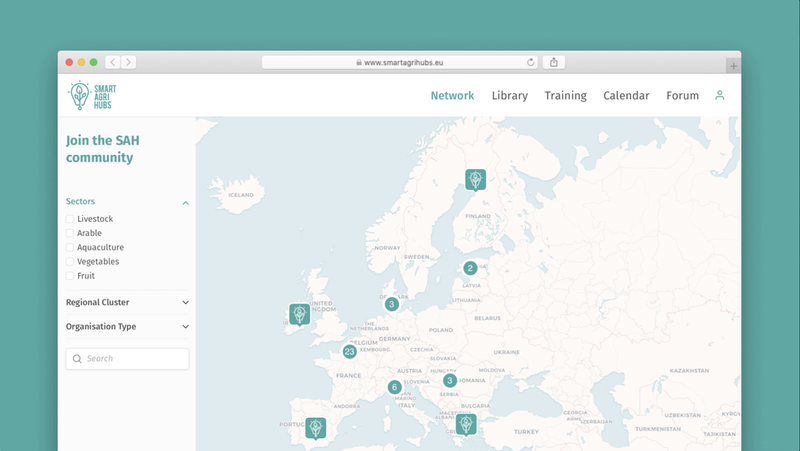Click the browser forward arrow
This screenshot has height=451, width=800.
click(129, 62)
